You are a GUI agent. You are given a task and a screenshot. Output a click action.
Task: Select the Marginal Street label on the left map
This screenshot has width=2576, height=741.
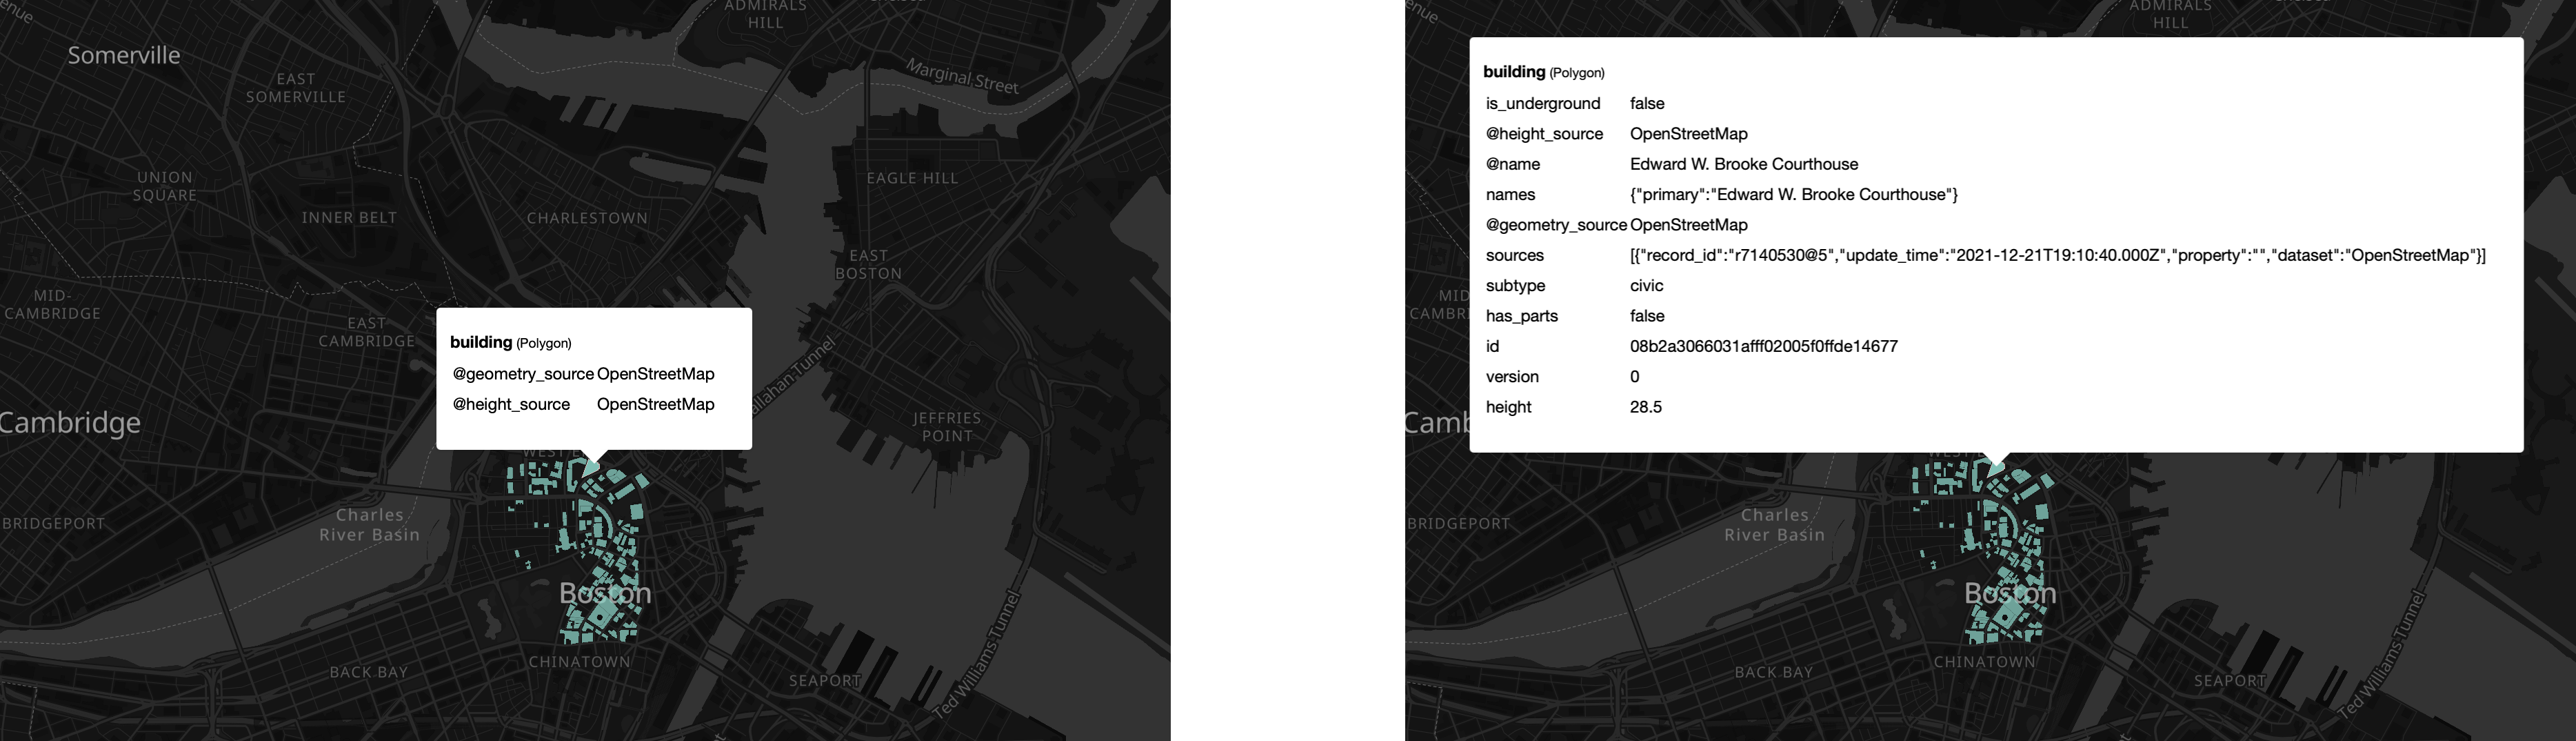962,76
